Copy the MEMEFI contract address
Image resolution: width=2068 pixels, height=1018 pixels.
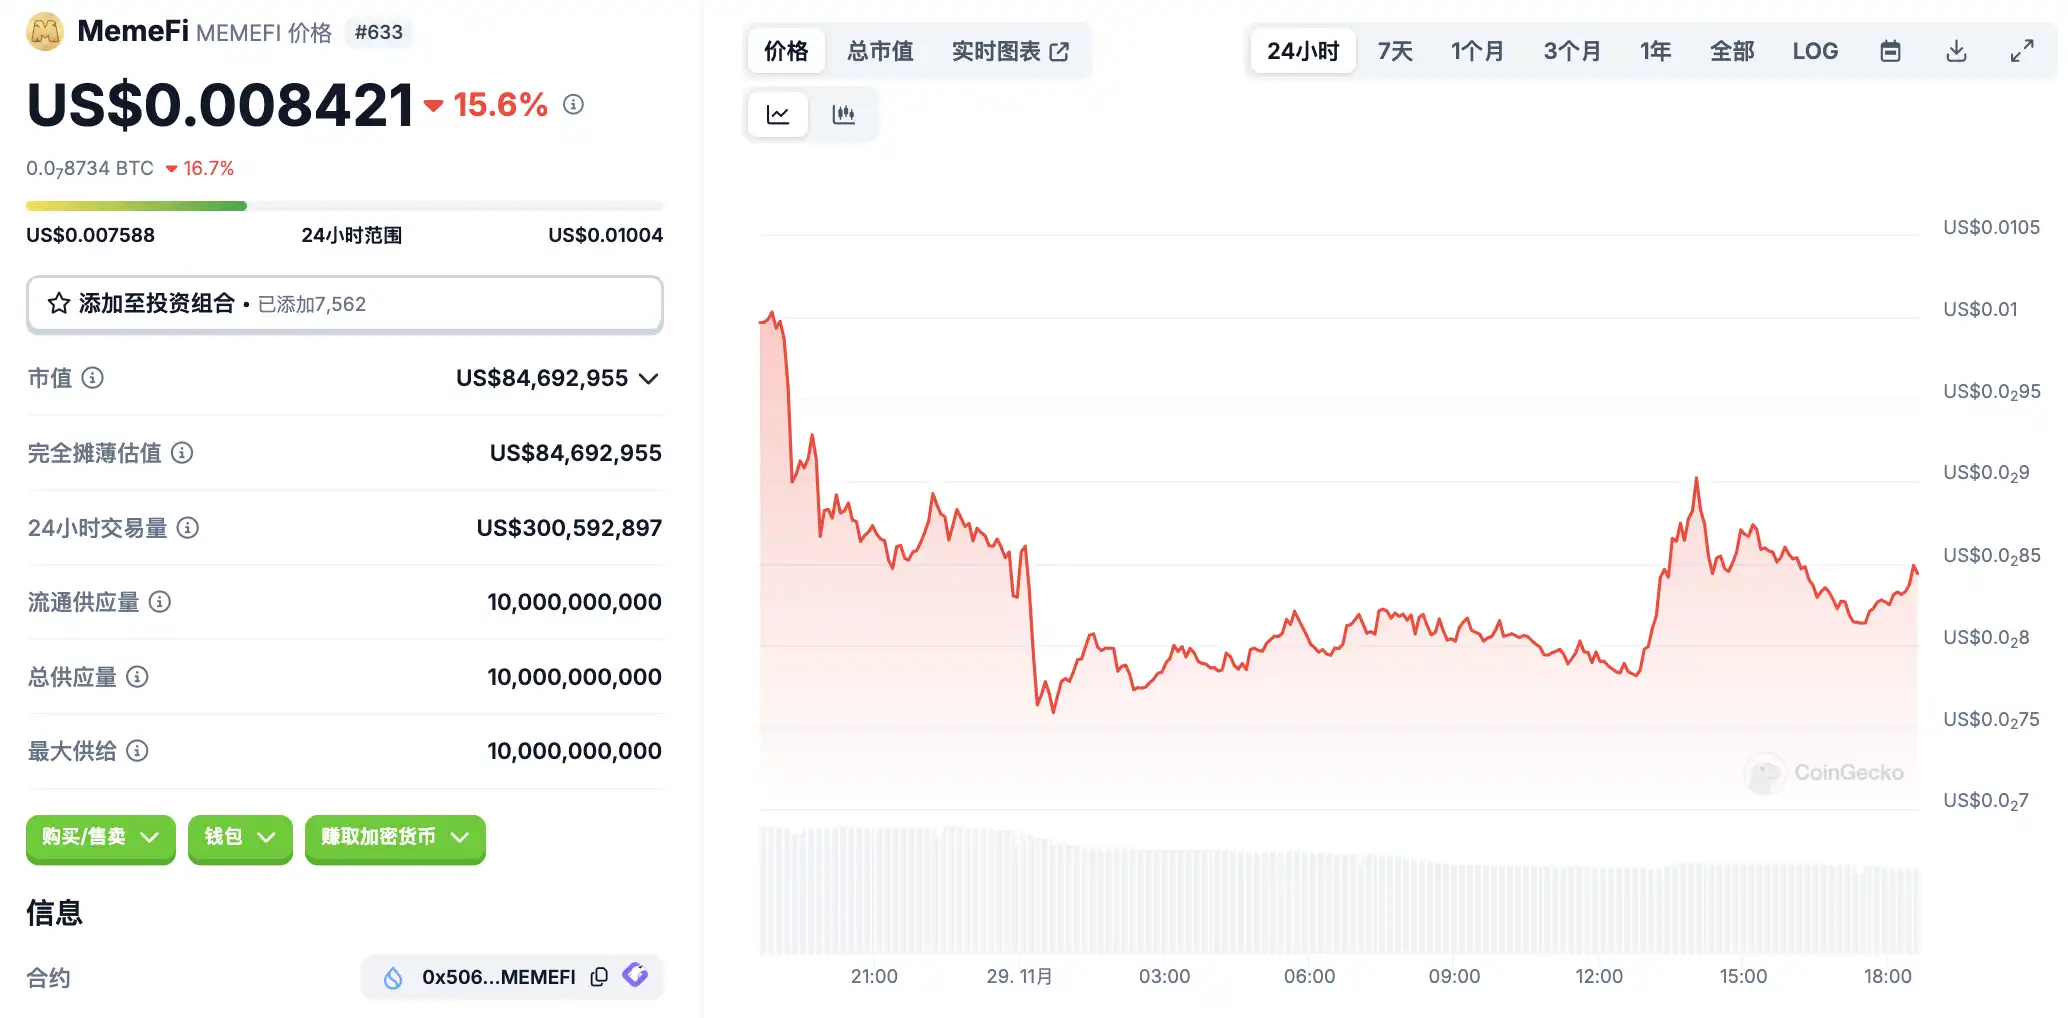(599, 977)
